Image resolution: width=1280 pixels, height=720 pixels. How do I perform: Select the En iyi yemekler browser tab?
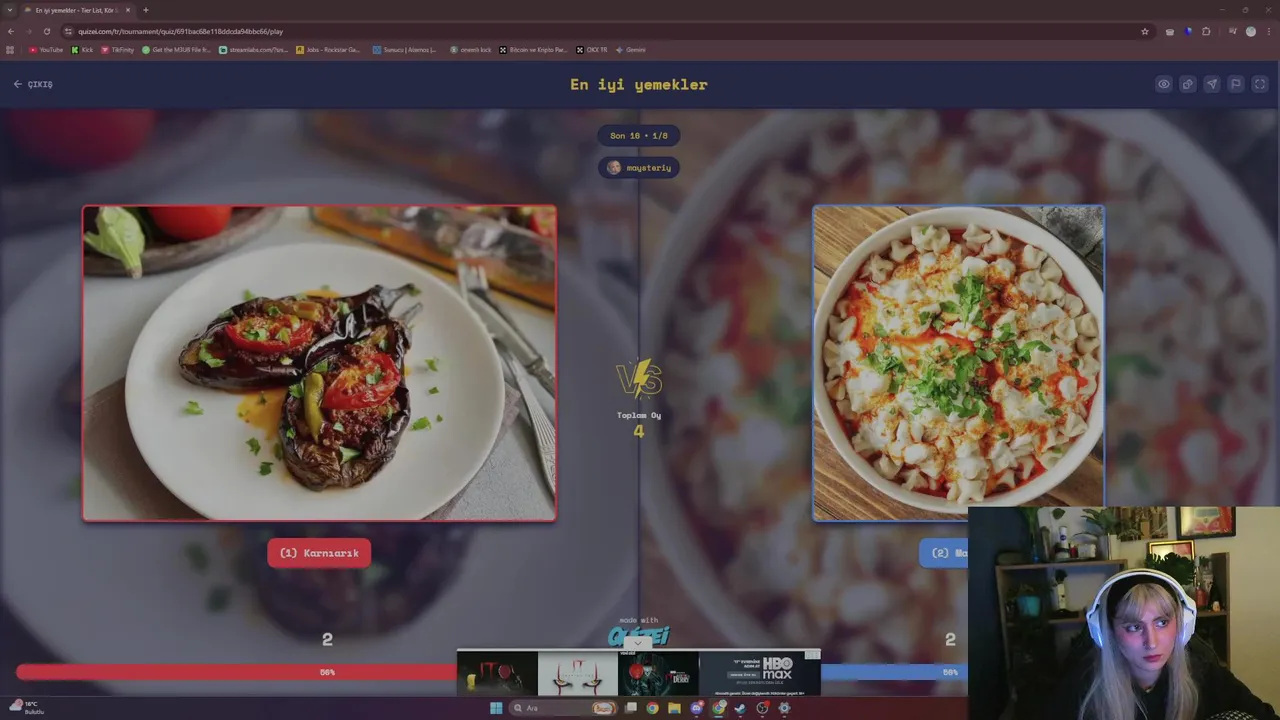pos(77,10)
